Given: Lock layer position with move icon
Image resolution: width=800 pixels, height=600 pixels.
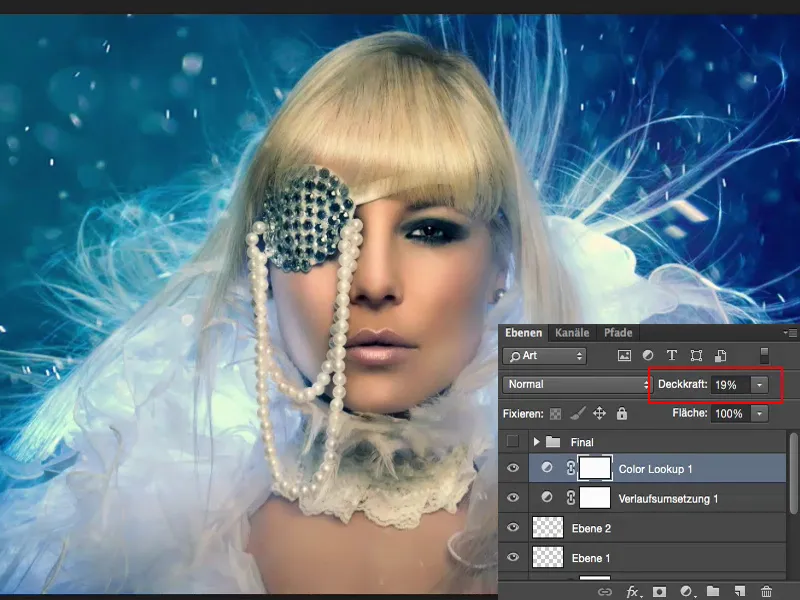Looking at the screenshot, I should coord(599,413).
